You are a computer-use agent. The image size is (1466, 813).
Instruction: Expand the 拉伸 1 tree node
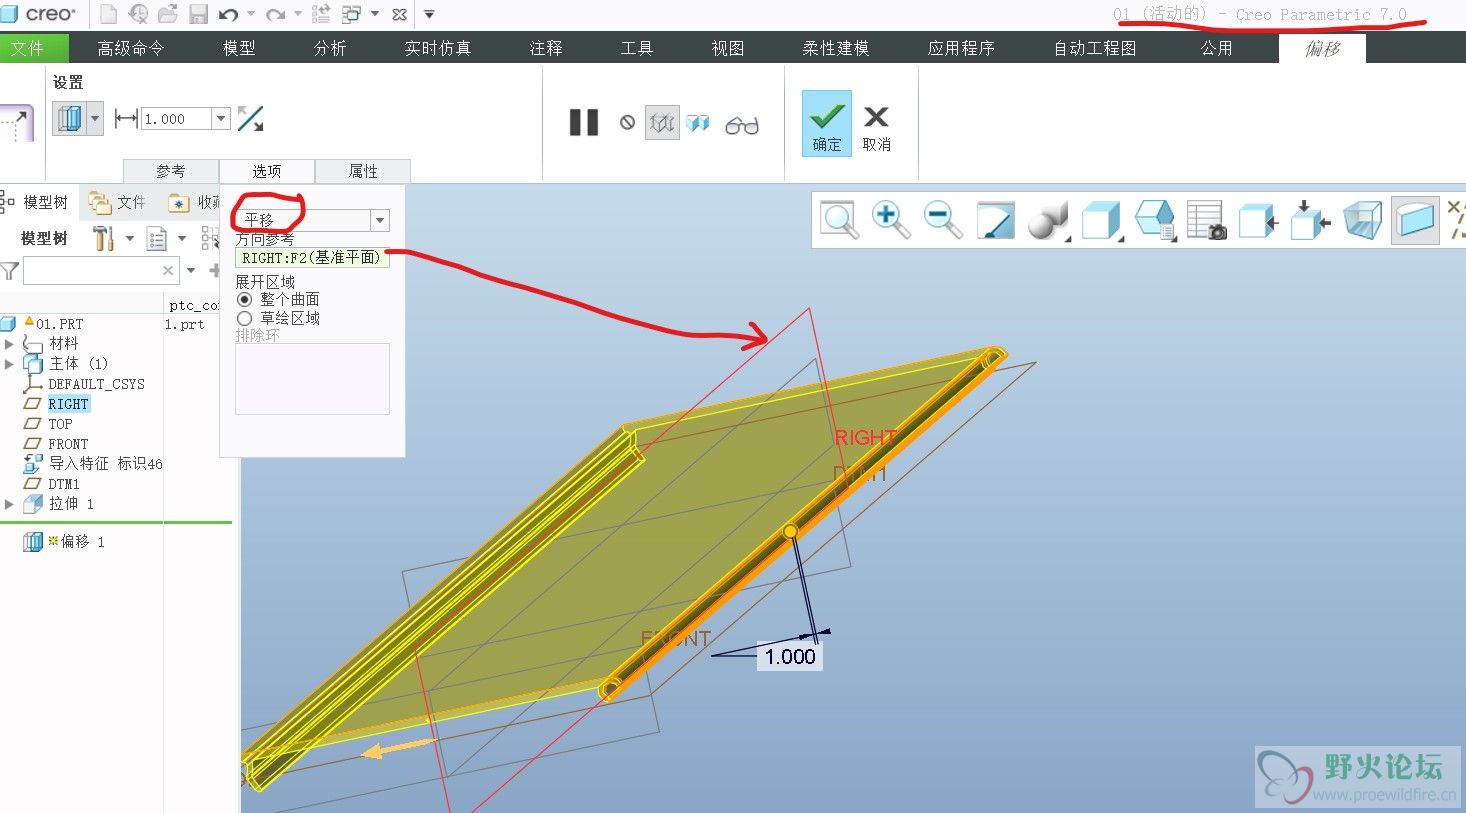pos(9,504)
